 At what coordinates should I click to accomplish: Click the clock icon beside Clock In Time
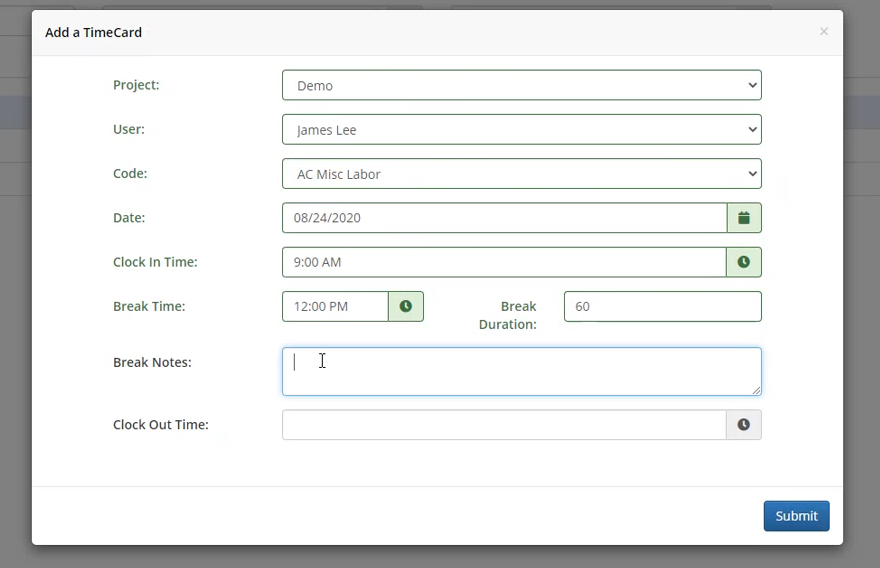(744, 262)
